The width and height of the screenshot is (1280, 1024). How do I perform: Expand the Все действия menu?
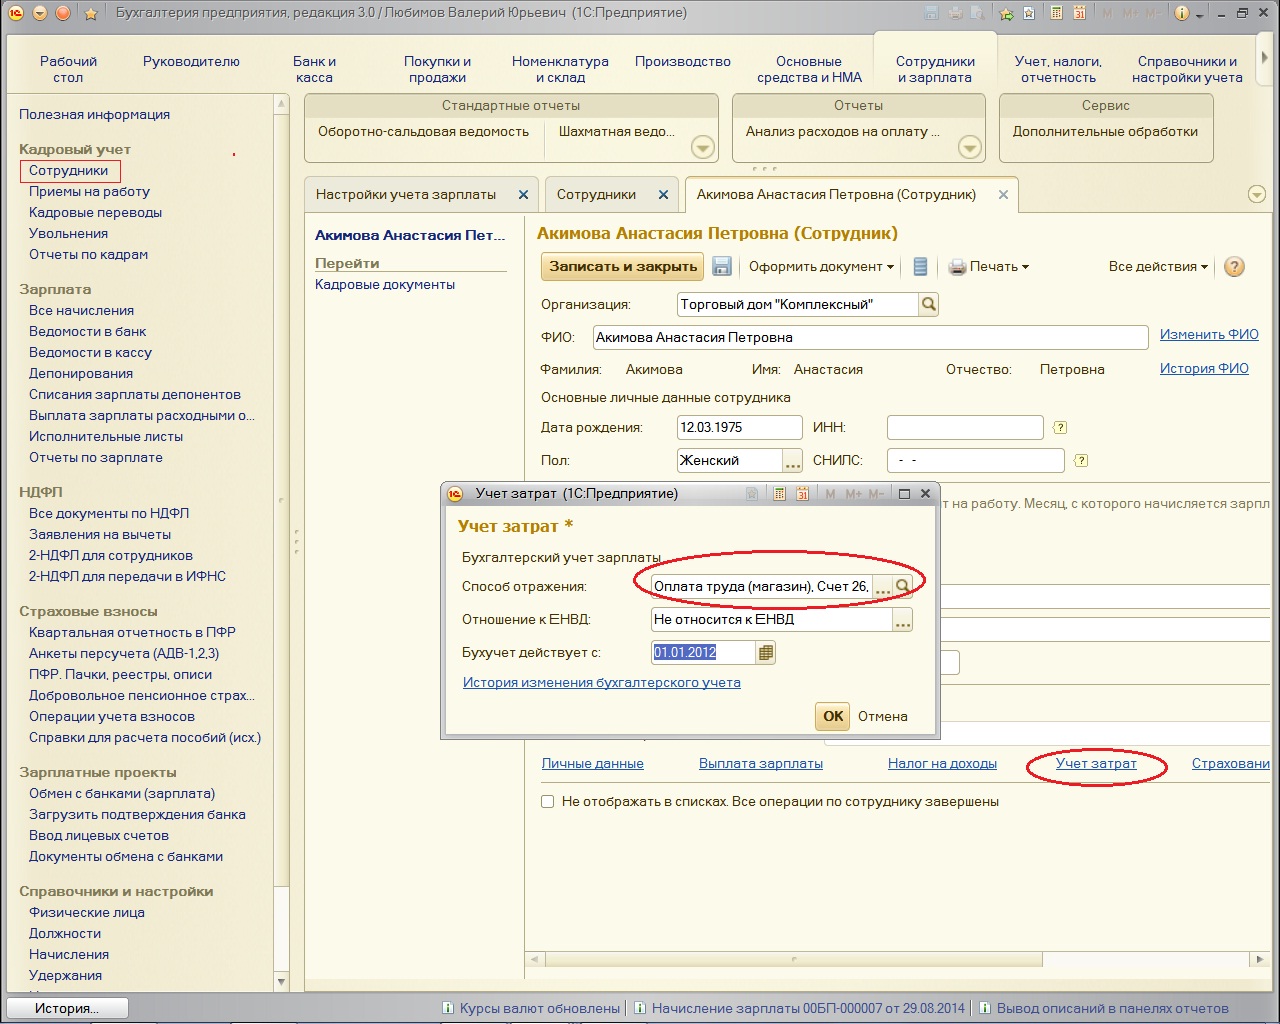pyautogui.click(x=1158, y=266)
